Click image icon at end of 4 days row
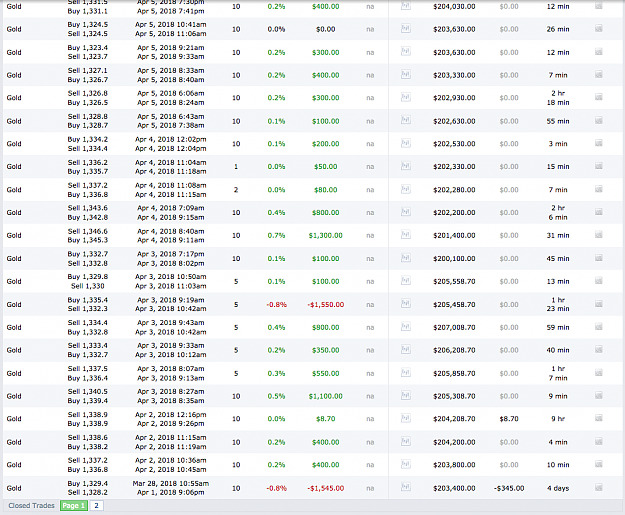This screenshot has height=515, width=625. click(599, 487)
